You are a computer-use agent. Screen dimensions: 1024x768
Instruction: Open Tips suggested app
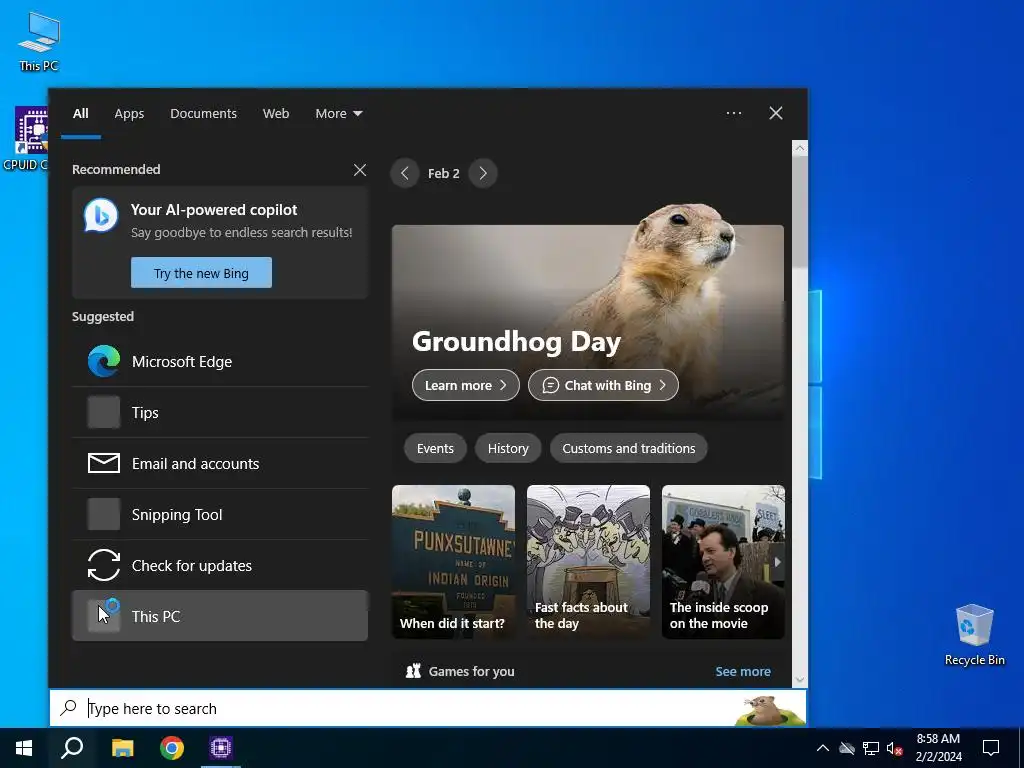coord(220,412)
